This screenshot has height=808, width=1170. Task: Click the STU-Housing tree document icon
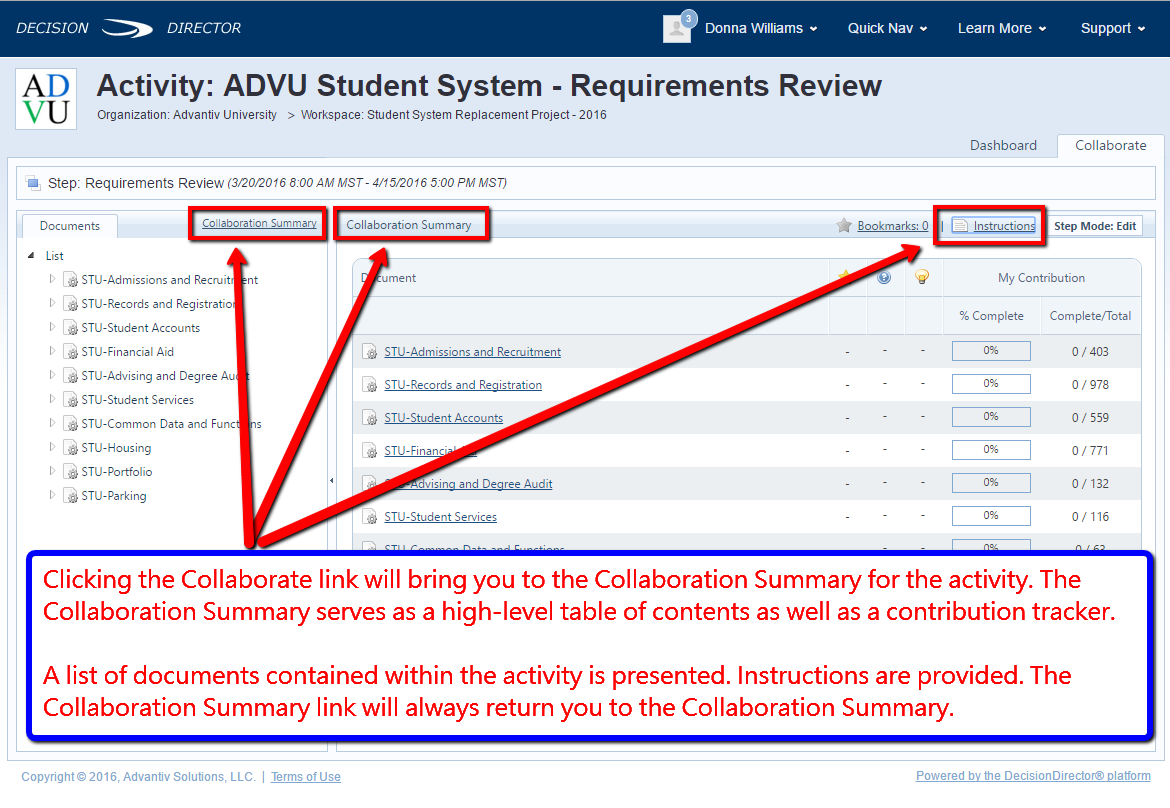[71, 448]
